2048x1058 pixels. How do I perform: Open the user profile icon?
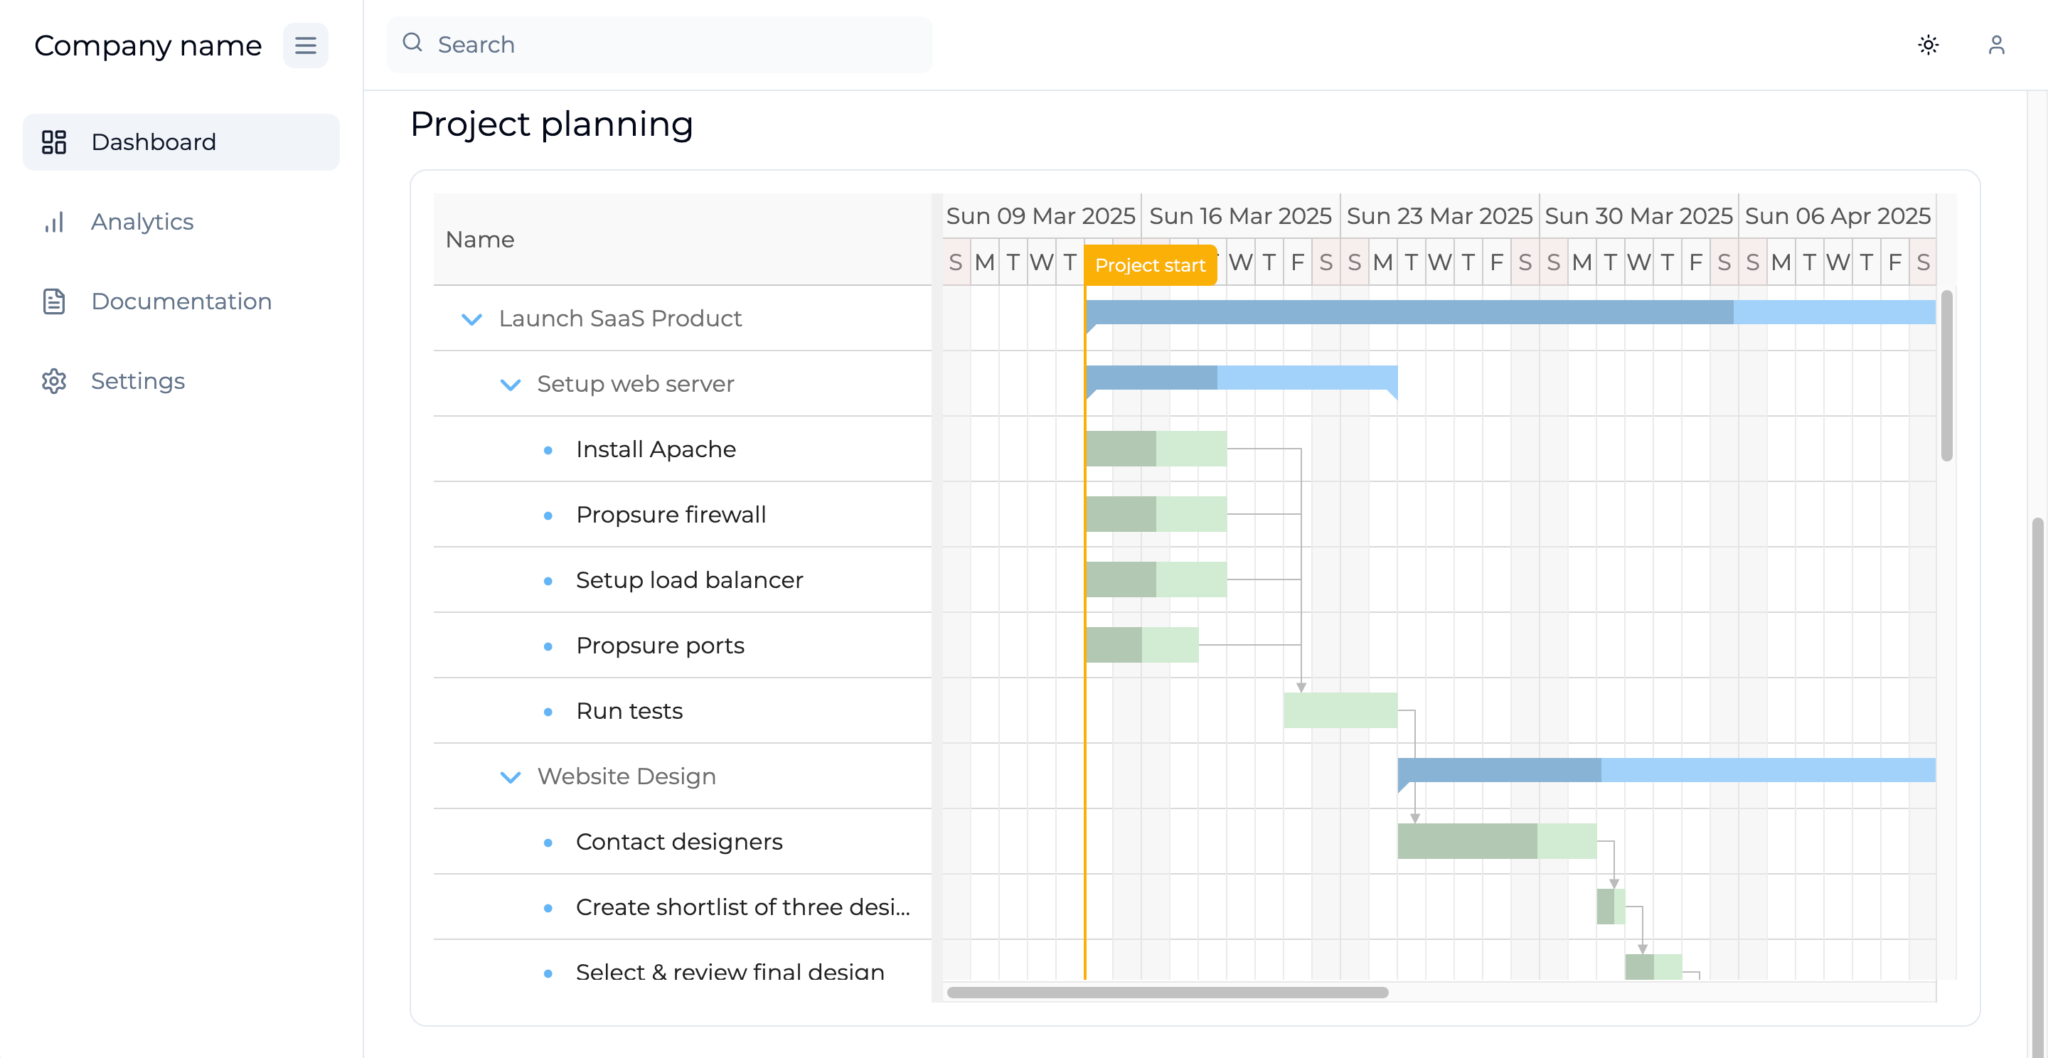coord(1996,45)
